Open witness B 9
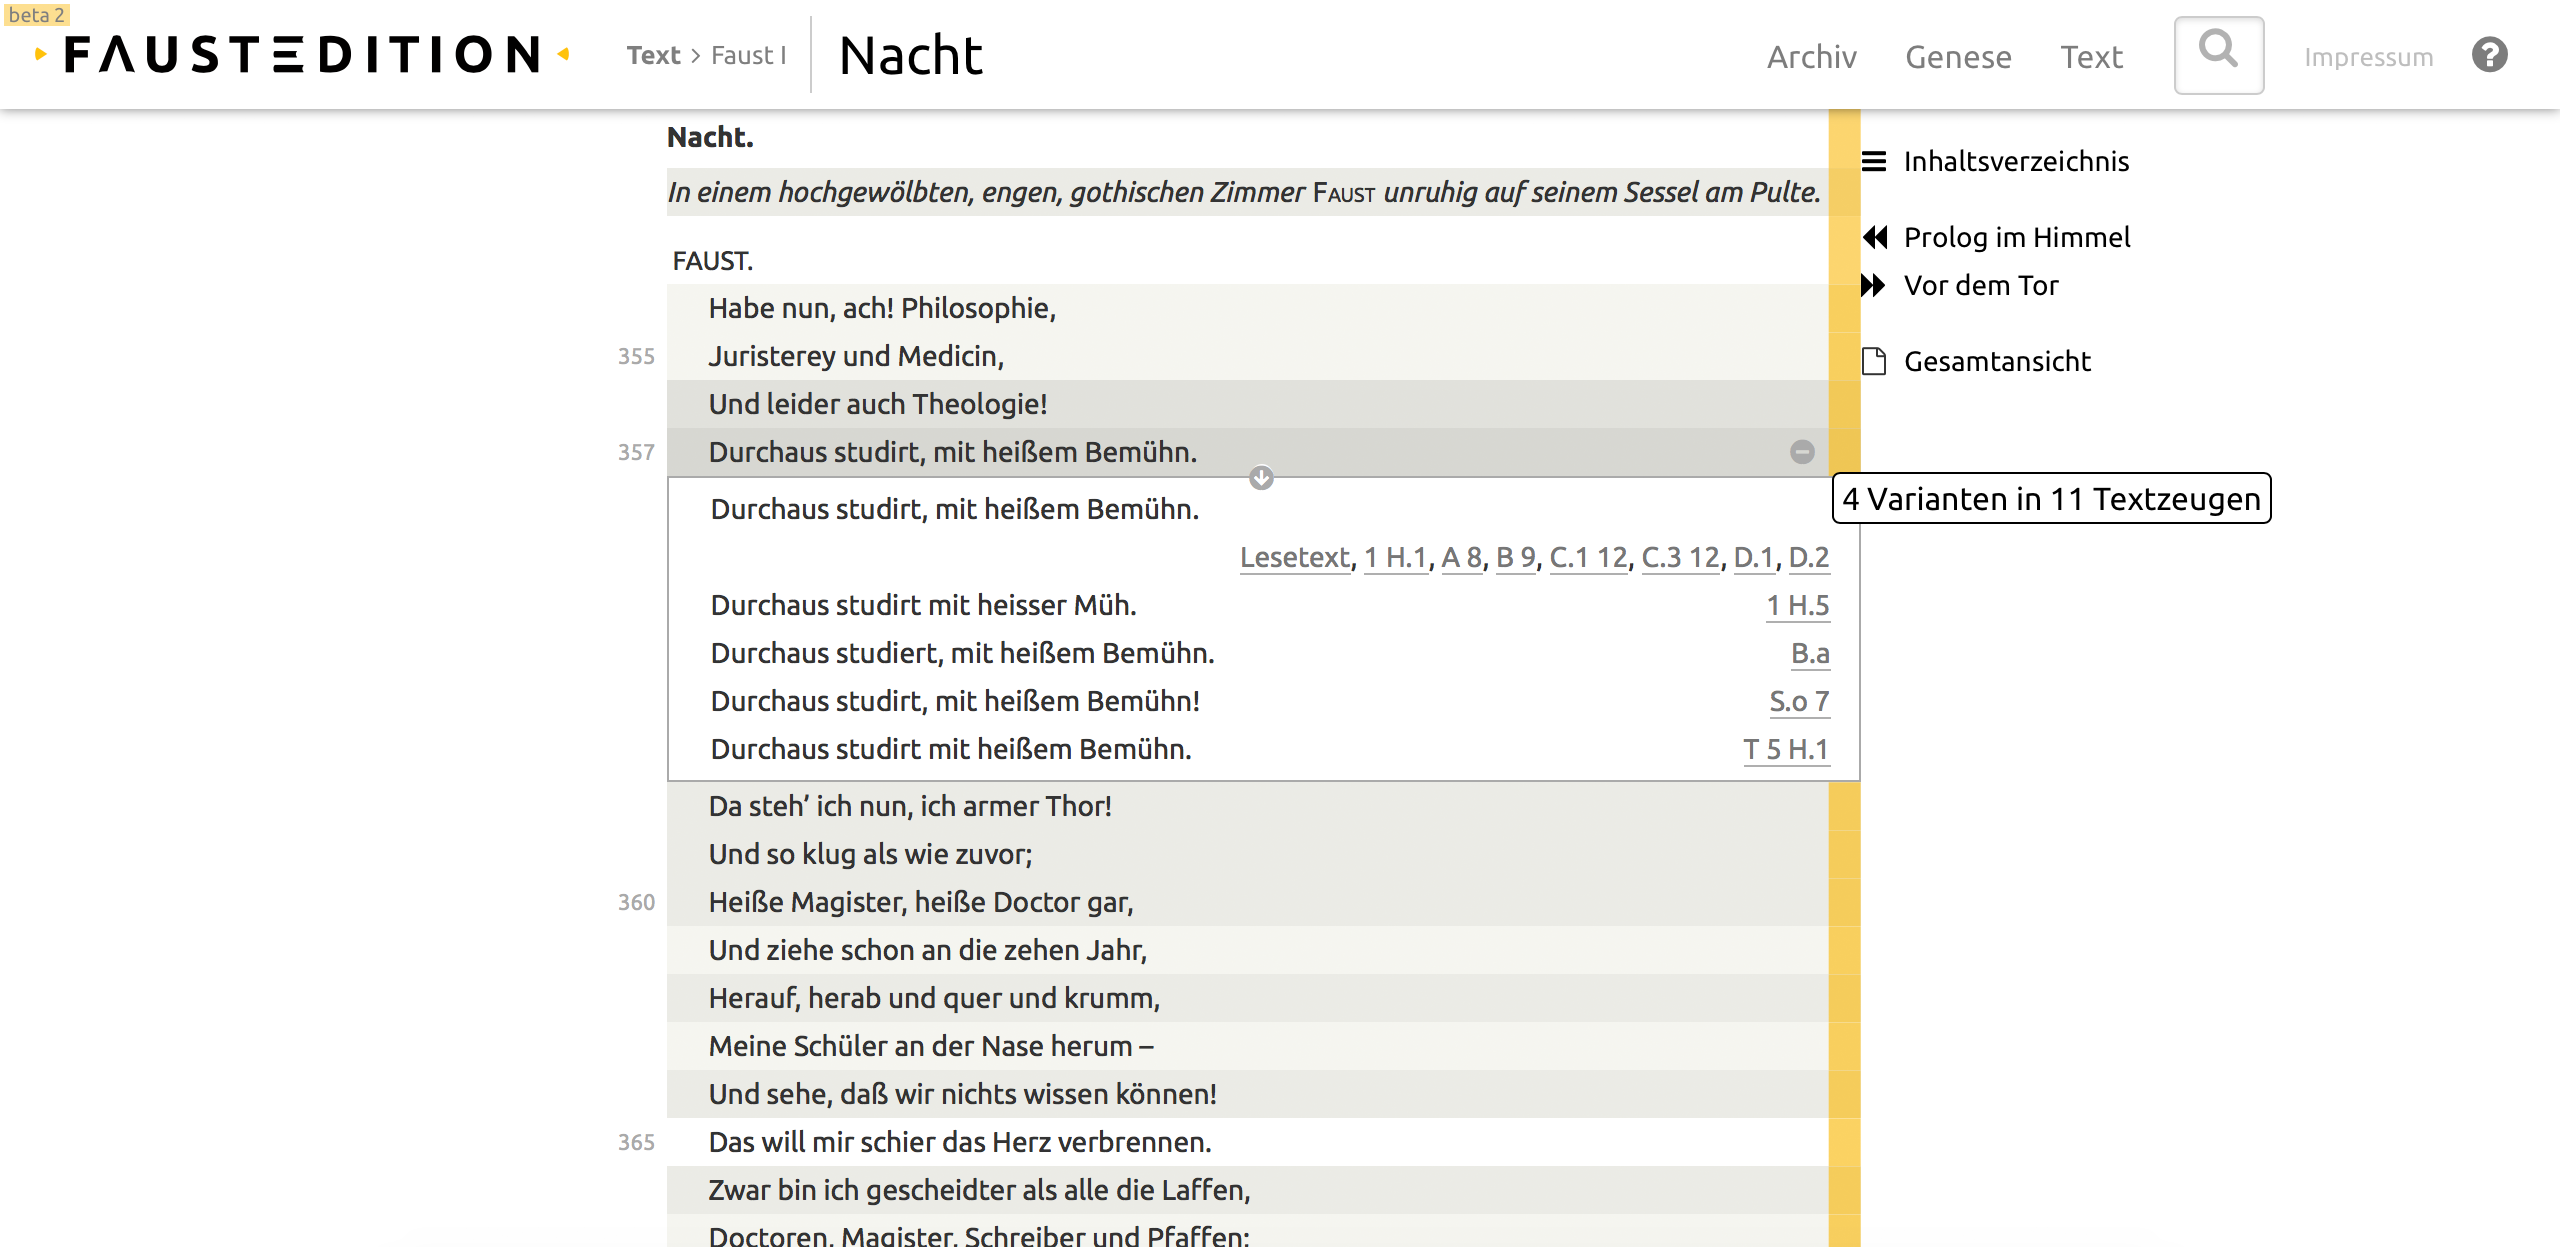This screenshot has width=2560, height=1247. tap(1516, 557)
